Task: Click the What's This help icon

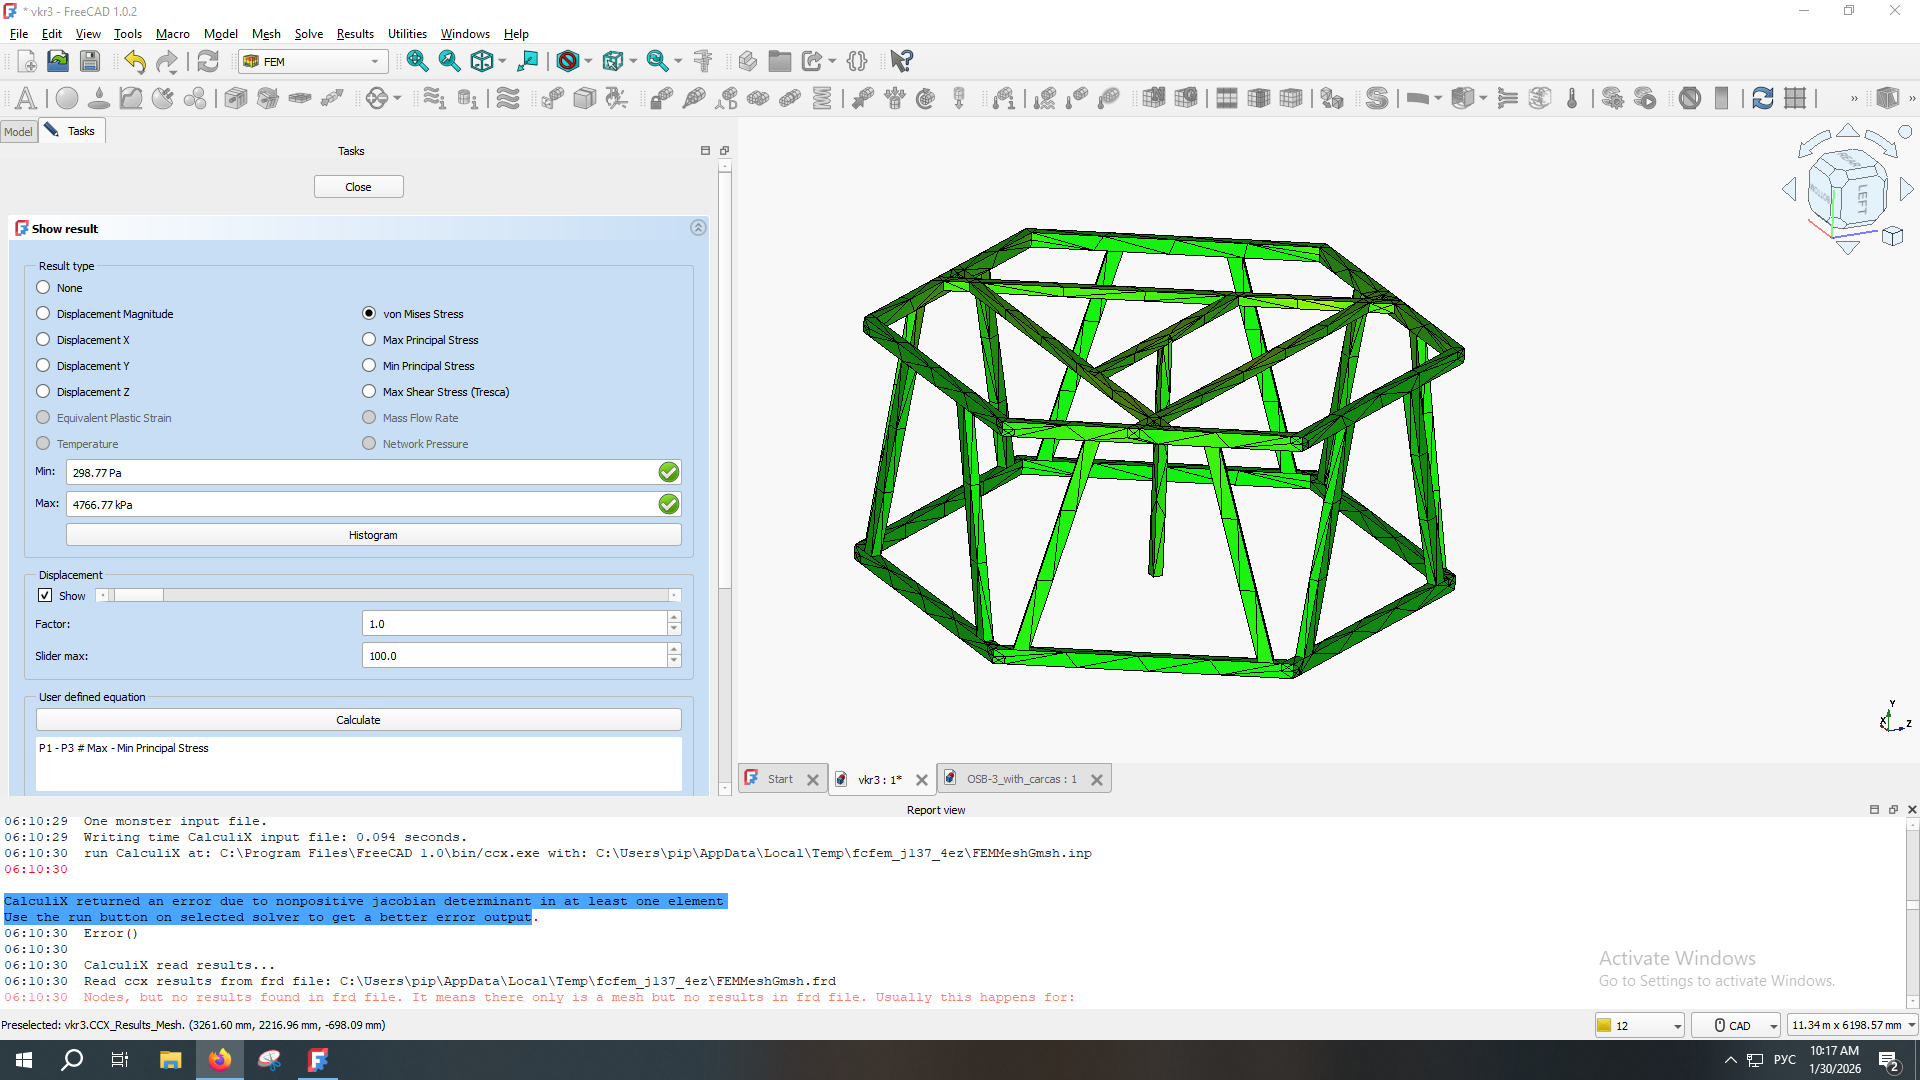Action: coord(901,62)
